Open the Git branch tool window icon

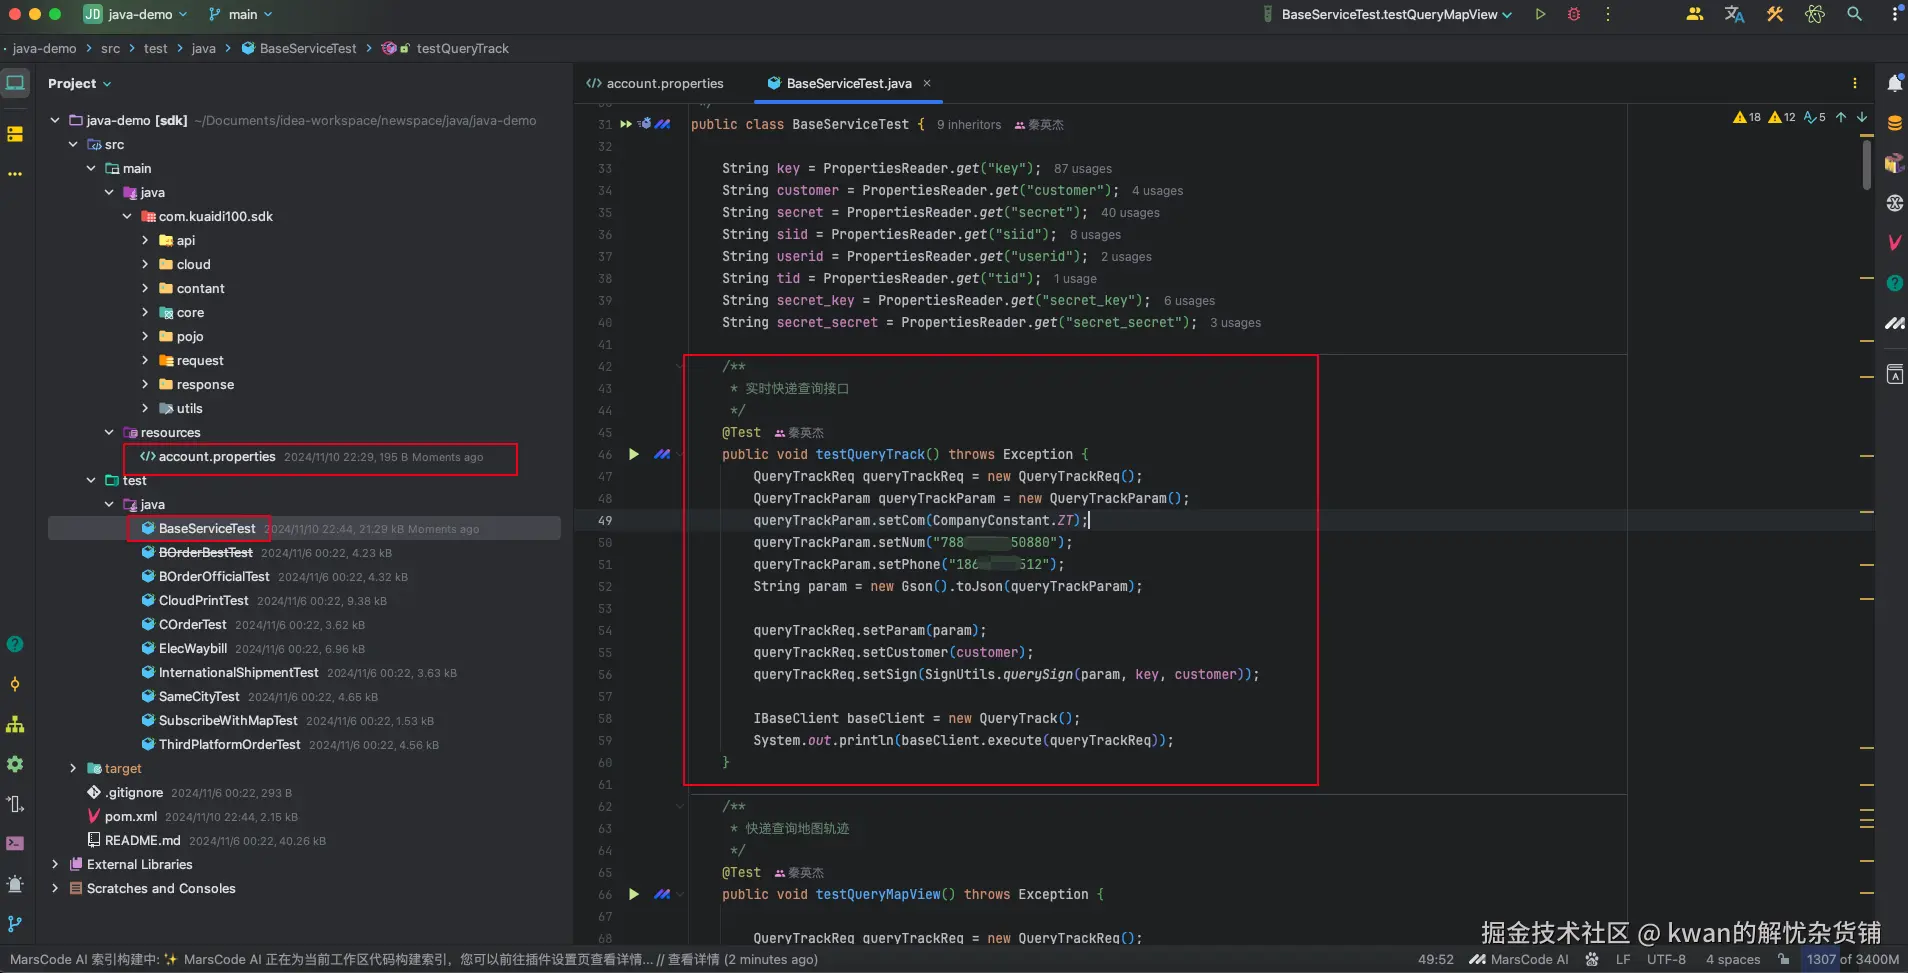pos(15,924)
